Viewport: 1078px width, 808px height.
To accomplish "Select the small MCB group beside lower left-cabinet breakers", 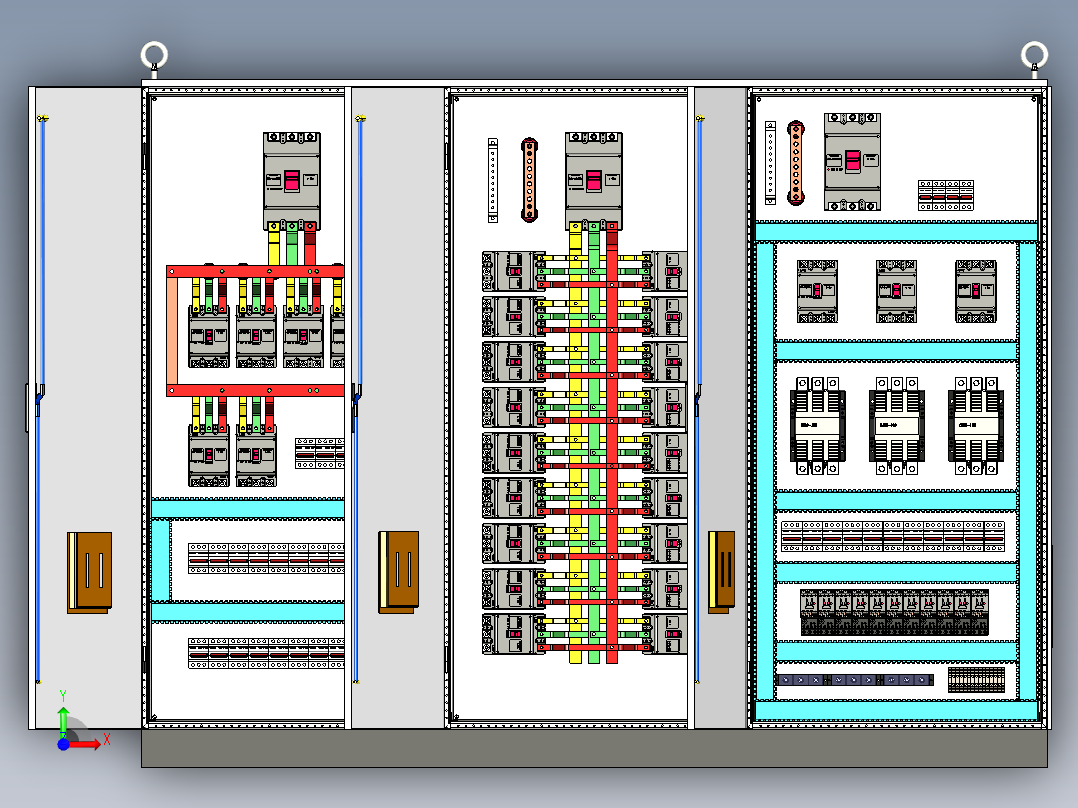I will [x=320, y=454].
